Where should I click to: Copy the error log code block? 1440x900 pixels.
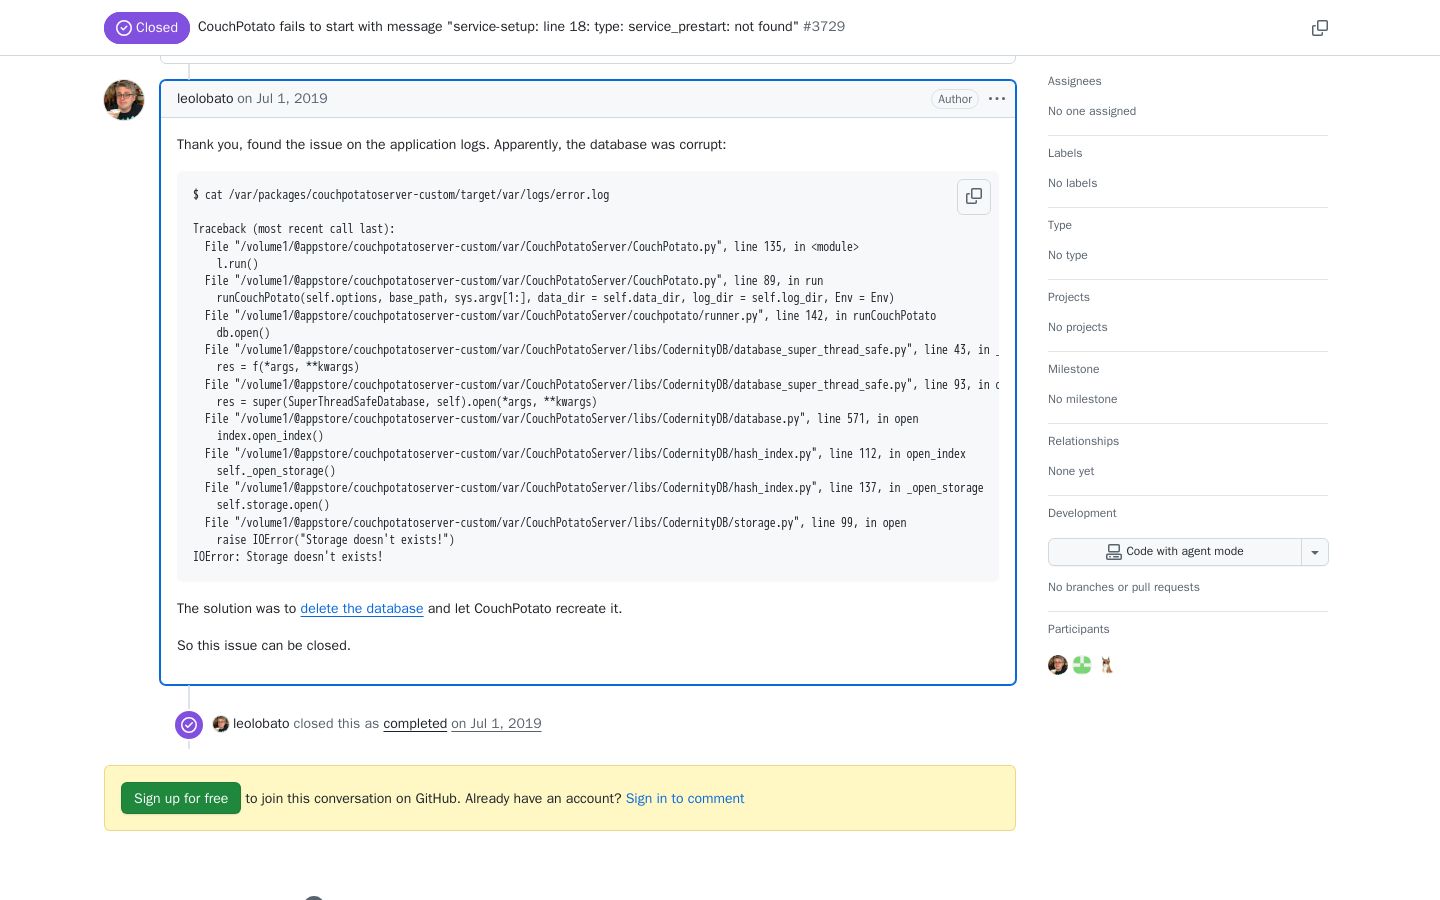pyautogui.click(x=974, y=197)
